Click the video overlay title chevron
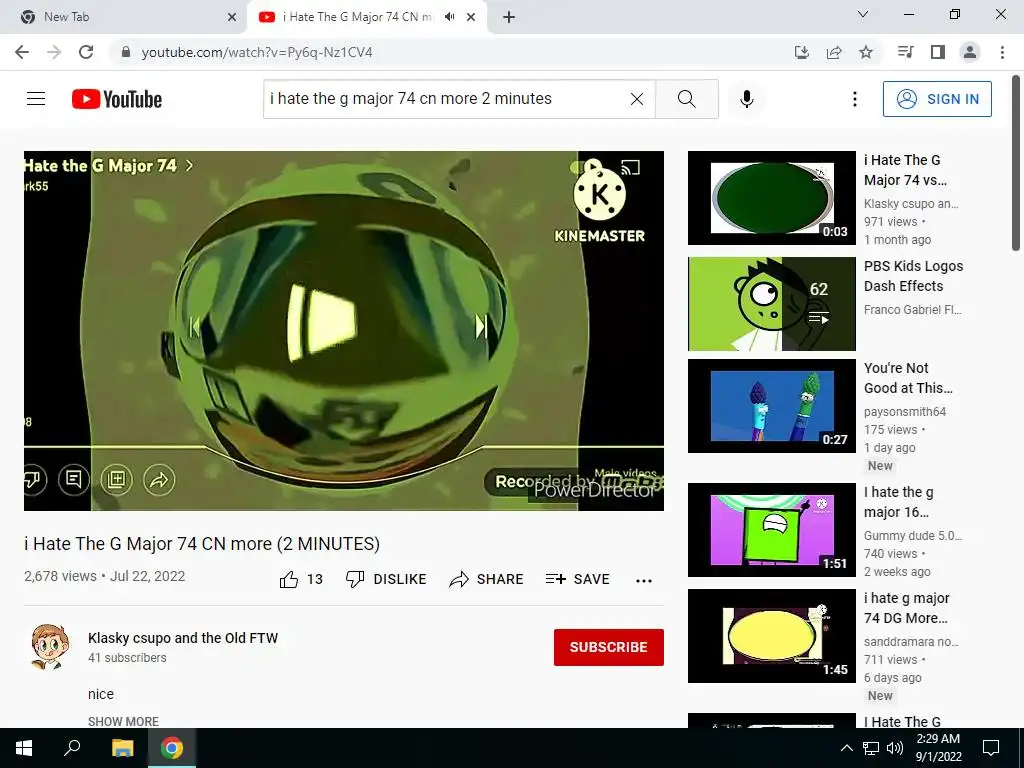 click(189, 166)
